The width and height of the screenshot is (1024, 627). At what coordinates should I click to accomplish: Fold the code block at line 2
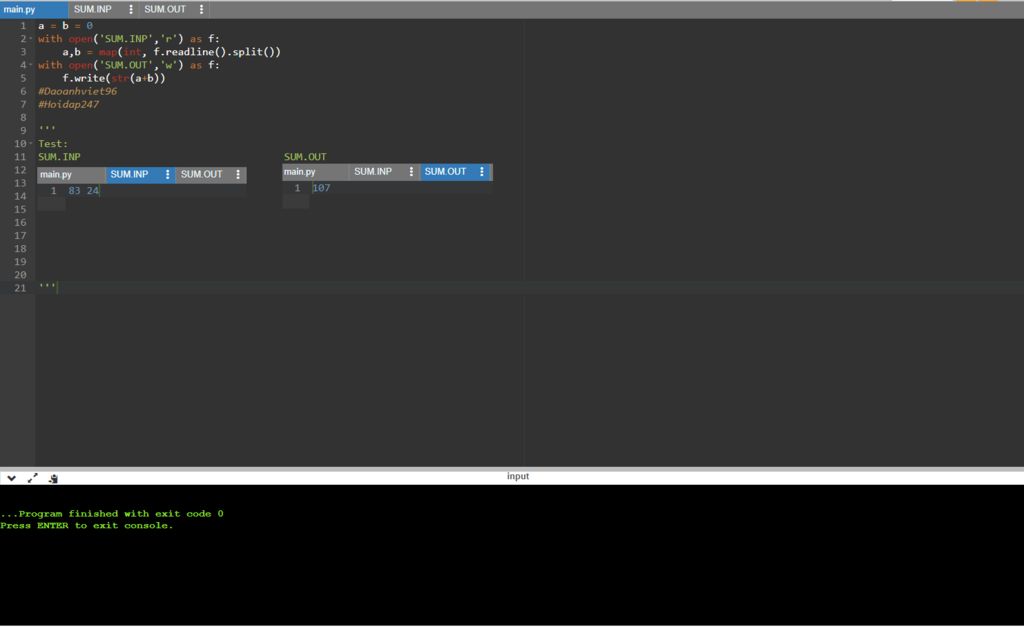(x=31, y=39)
